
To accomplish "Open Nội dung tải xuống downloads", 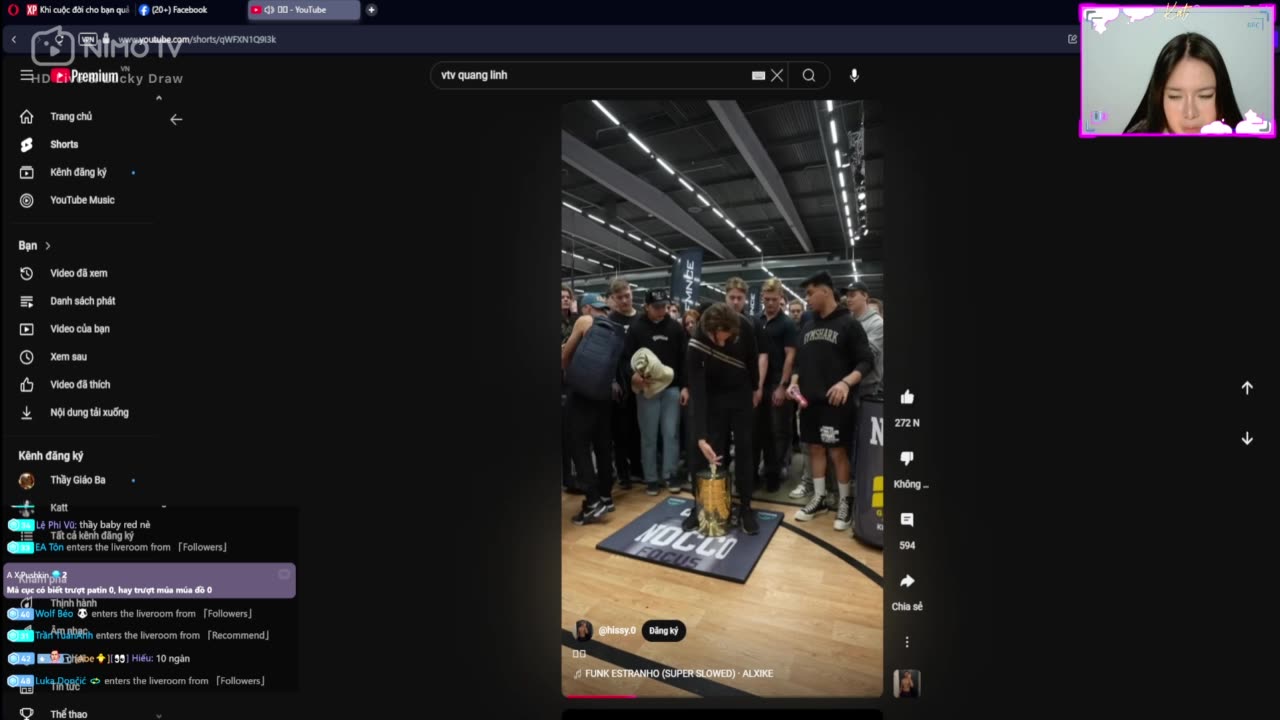I will pos(89,413).
